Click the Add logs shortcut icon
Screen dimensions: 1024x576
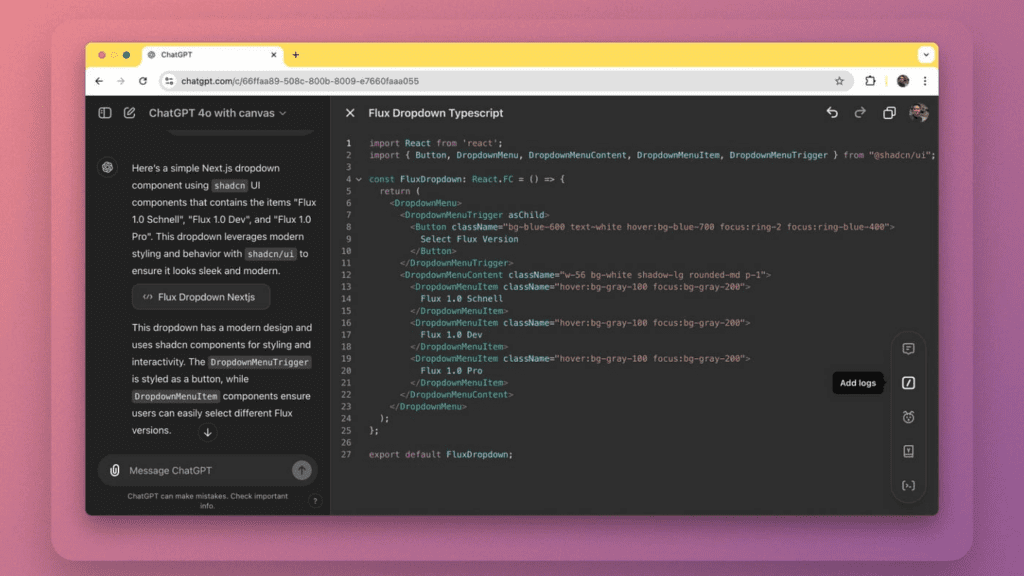[908, 383]
